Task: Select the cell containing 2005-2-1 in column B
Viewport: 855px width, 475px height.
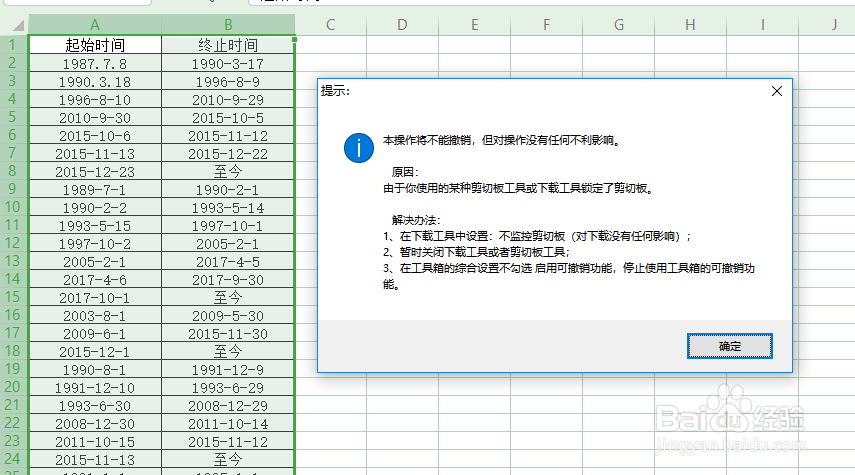Action: tap(228, 243)
